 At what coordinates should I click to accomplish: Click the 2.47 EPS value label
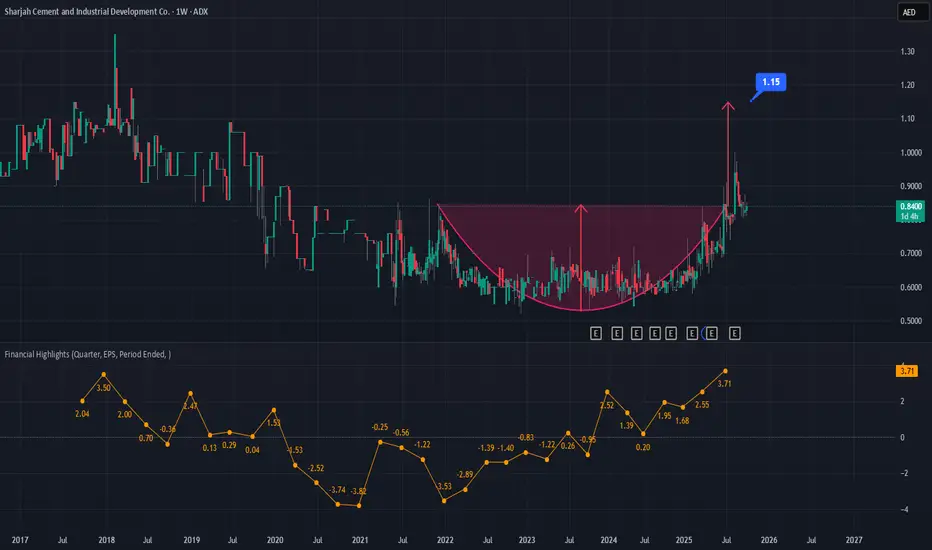pyautogui.click(x=190, y=406)
